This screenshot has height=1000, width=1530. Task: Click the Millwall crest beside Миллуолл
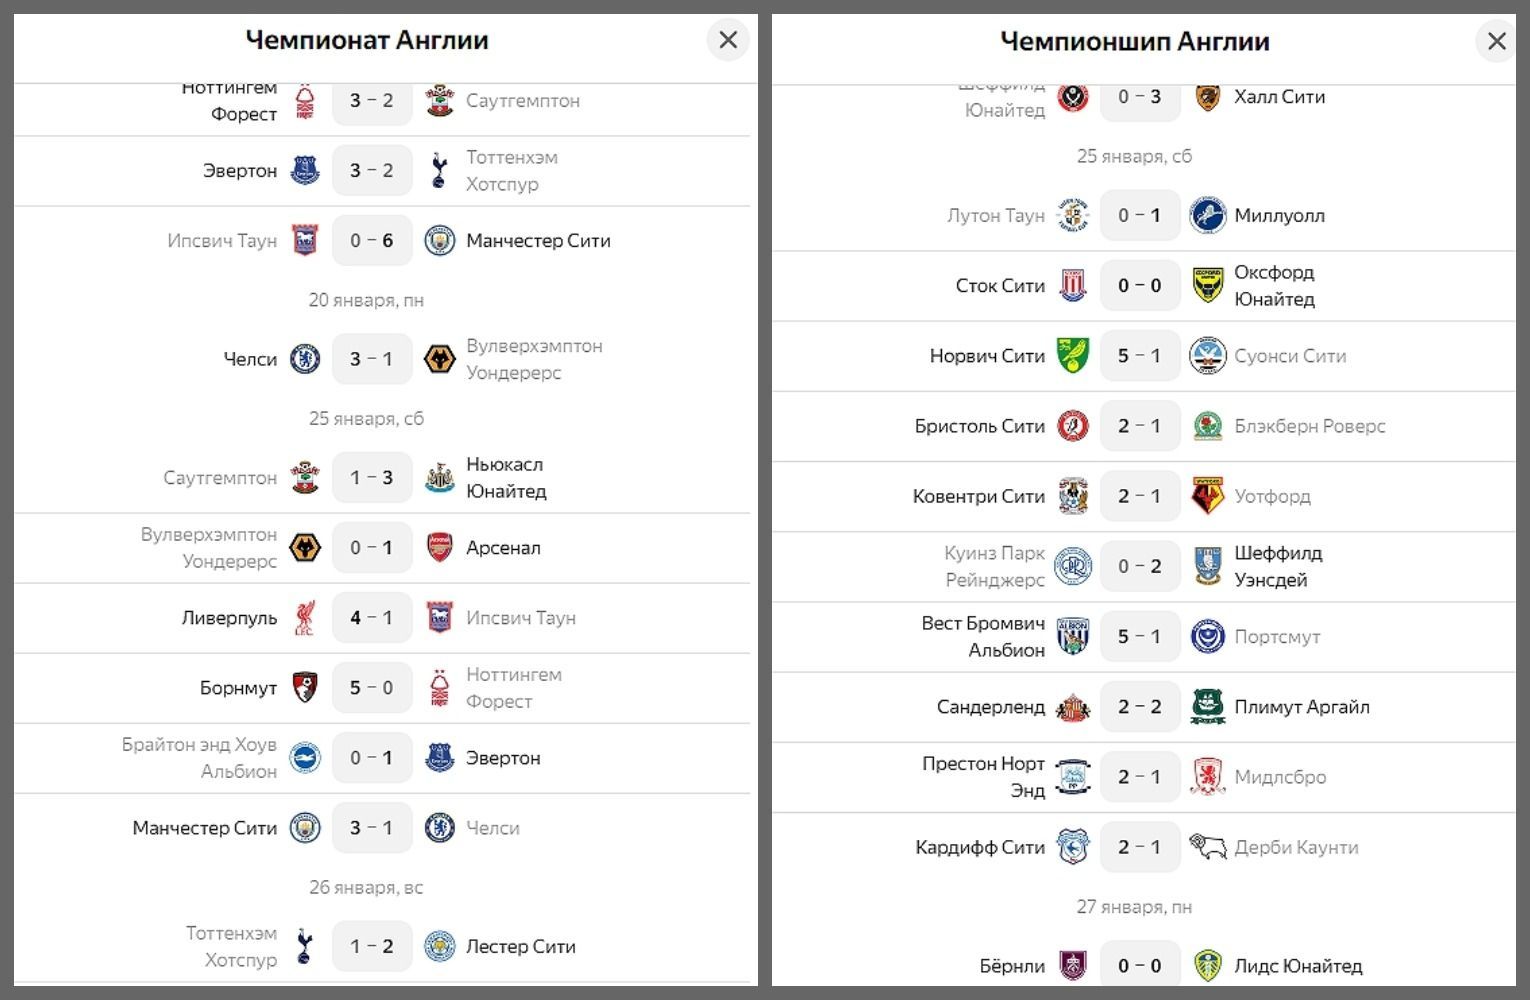pyautogui.click(x=1208, y=215)
